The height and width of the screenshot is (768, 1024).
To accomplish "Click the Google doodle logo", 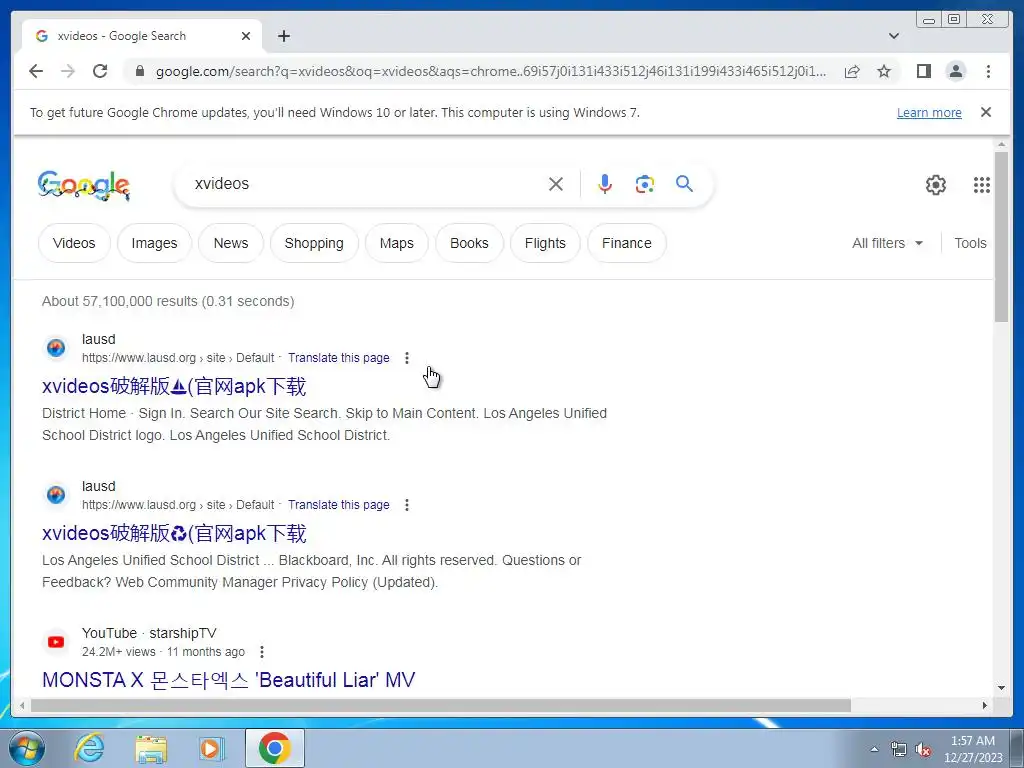I will 84,185.
